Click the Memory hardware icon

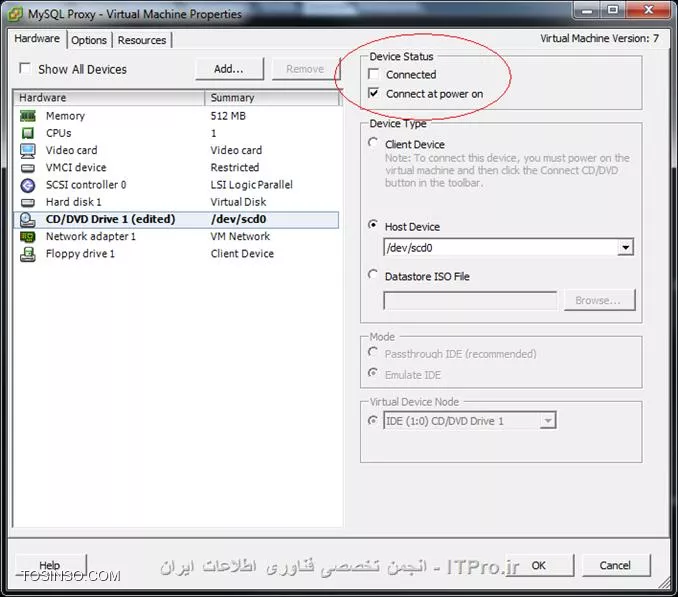tap(28, 116)
